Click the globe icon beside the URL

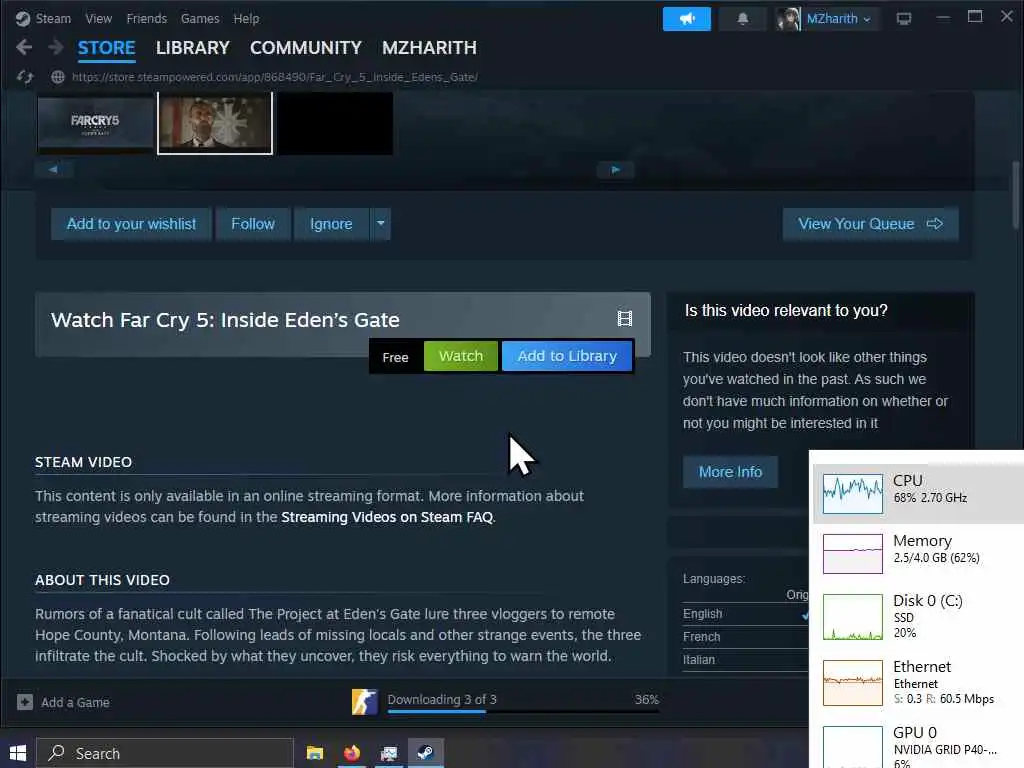pyautogui.click(x=58, y=77)
